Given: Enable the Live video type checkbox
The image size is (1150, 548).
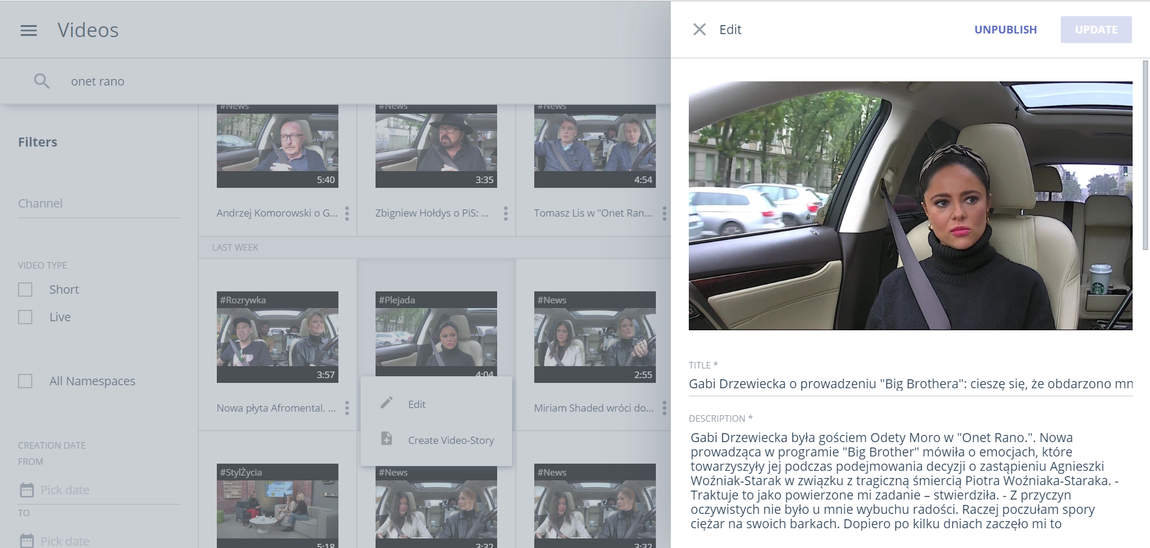Looking at the screenshot, I should click(x=25, y=317).
